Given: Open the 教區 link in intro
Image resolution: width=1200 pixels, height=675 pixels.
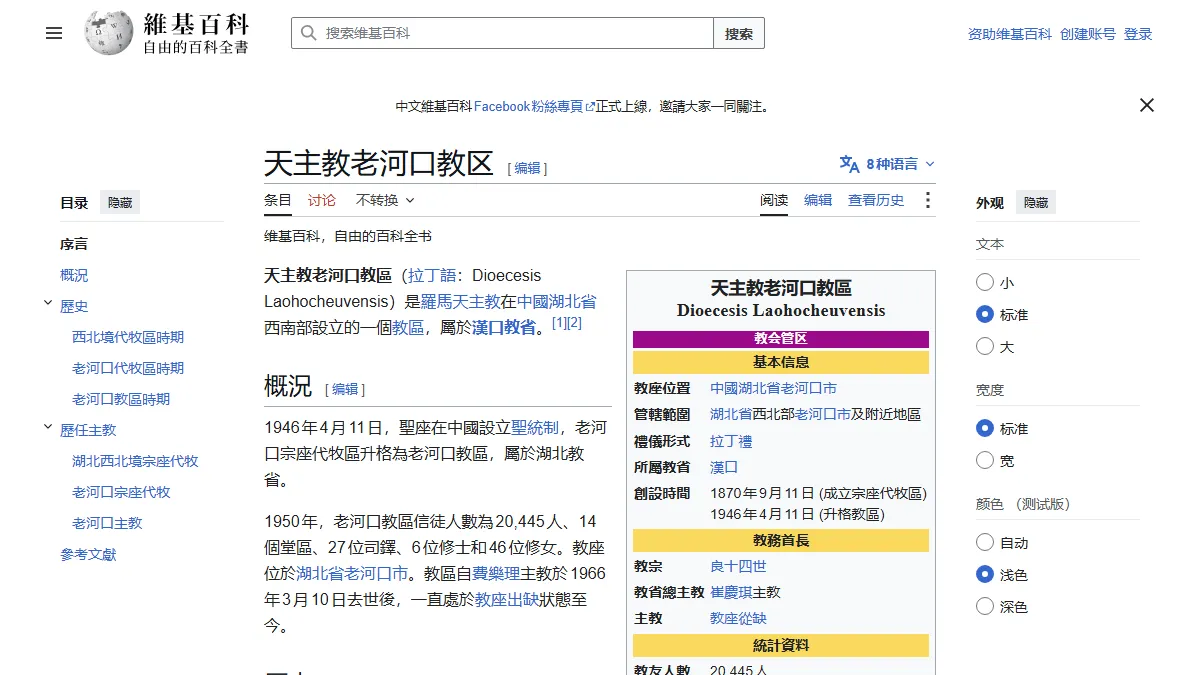Looking at the screenshot, I should click(x=408, y=327).
